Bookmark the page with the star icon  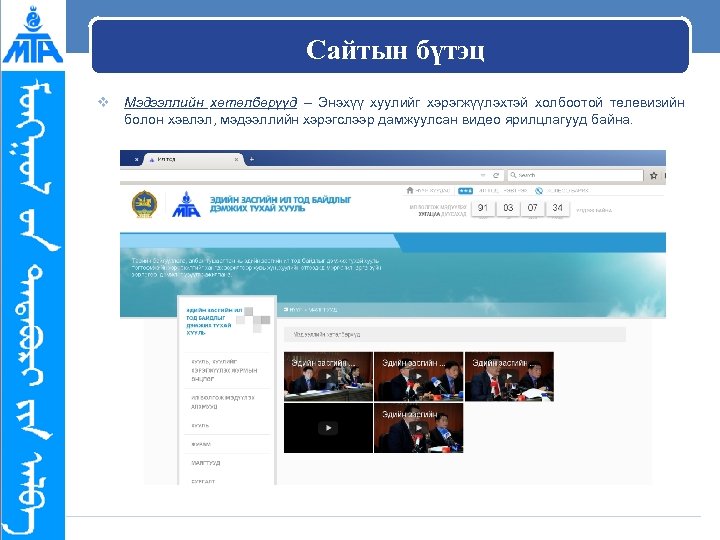pyautogui.click(x=653, y=175)
